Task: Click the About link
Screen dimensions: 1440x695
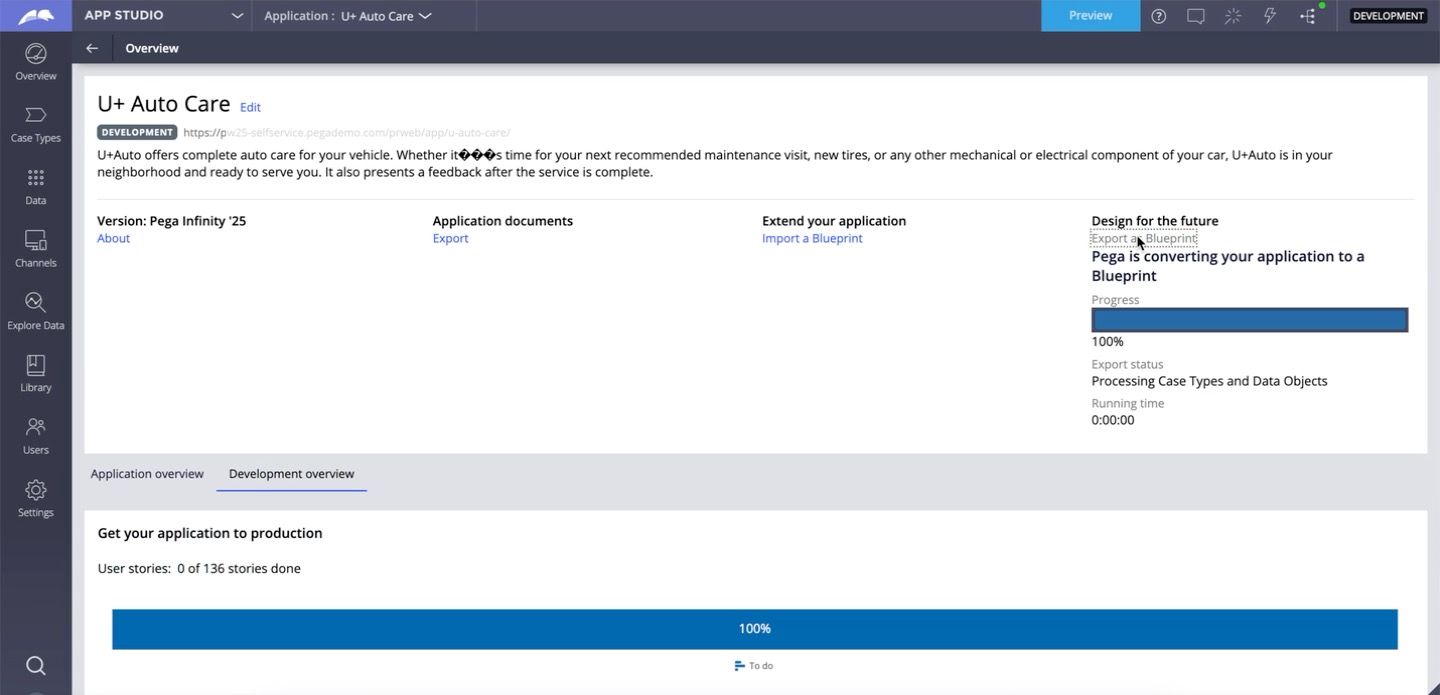Action: (x=113, y=238)
